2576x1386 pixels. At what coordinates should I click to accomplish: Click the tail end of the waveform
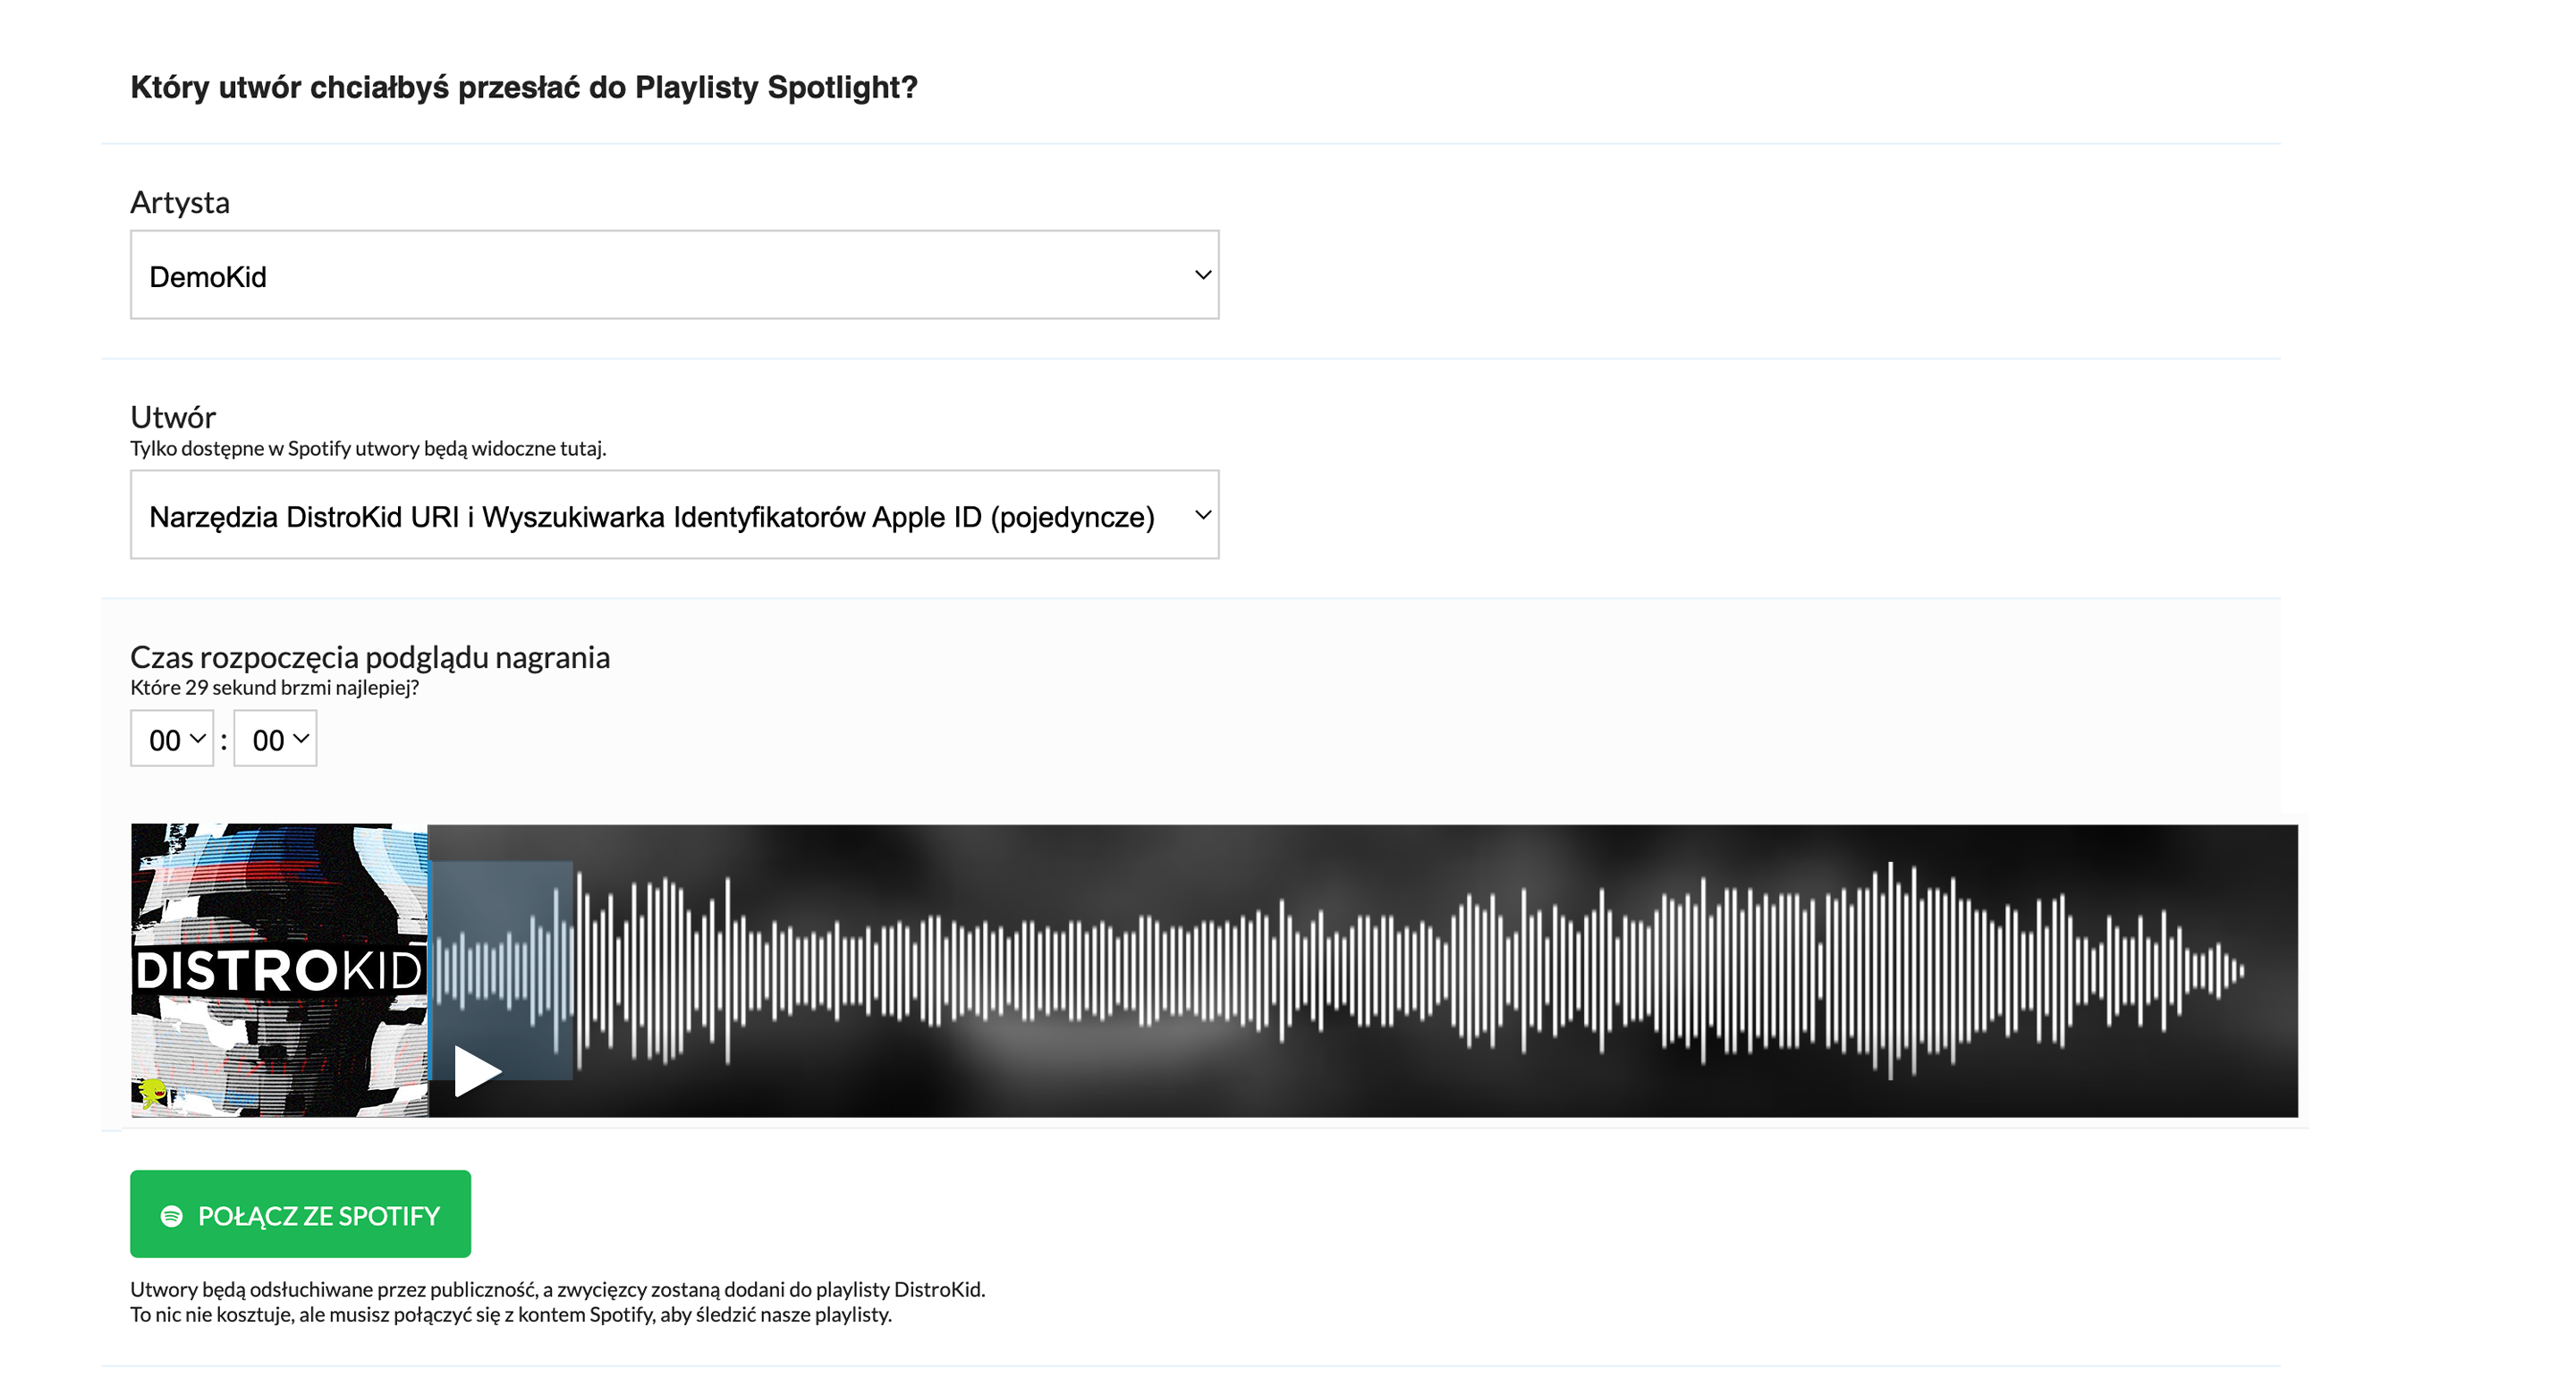coord(2232,970)
